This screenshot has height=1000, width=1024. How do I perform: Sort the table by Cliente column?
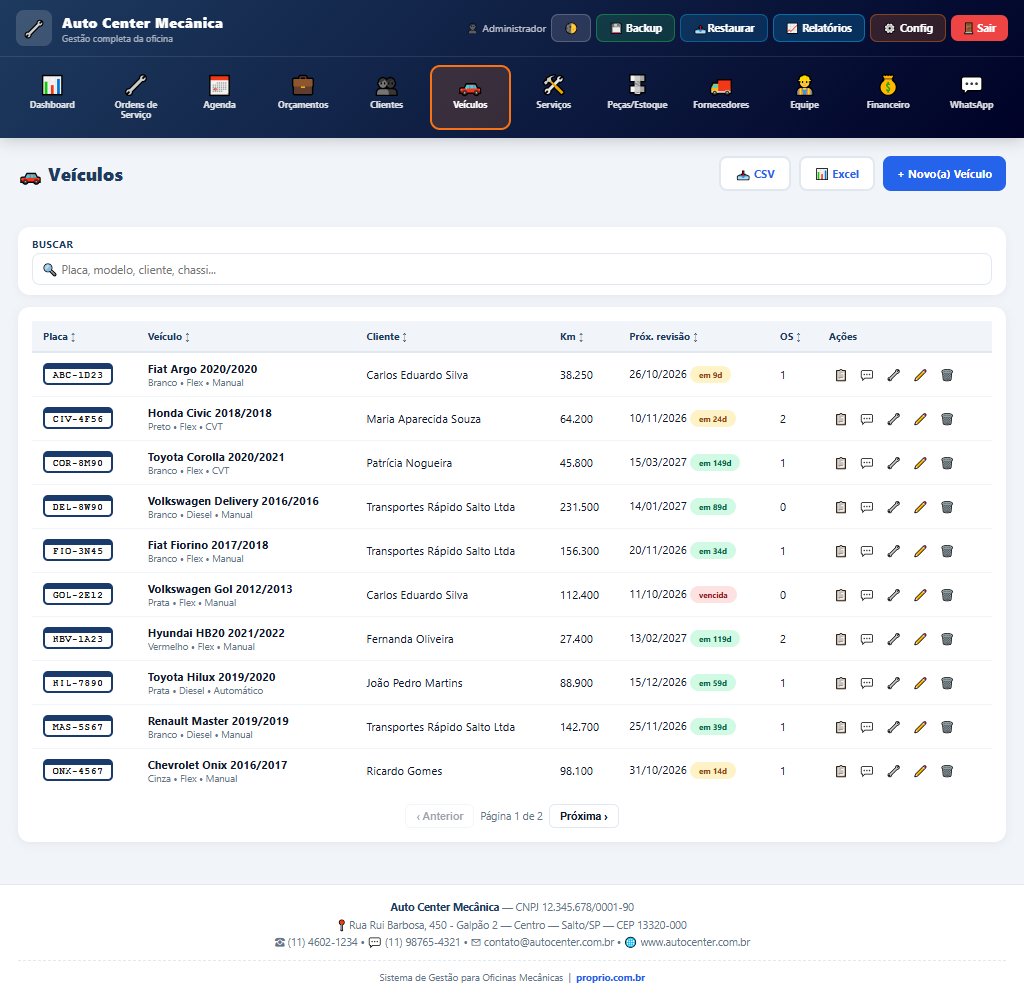click(387, 337)
